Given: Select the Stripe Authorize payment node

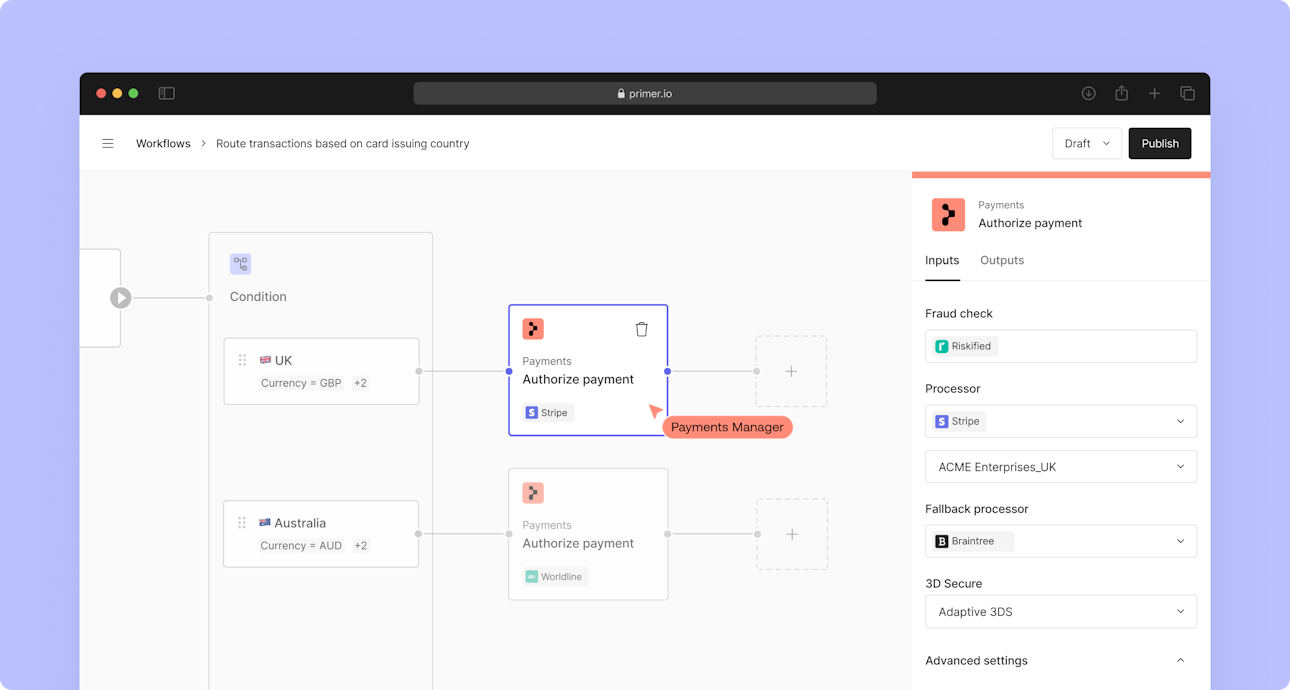Looking at the screenshot, I should pyautogui.click(x=588, y=370).
